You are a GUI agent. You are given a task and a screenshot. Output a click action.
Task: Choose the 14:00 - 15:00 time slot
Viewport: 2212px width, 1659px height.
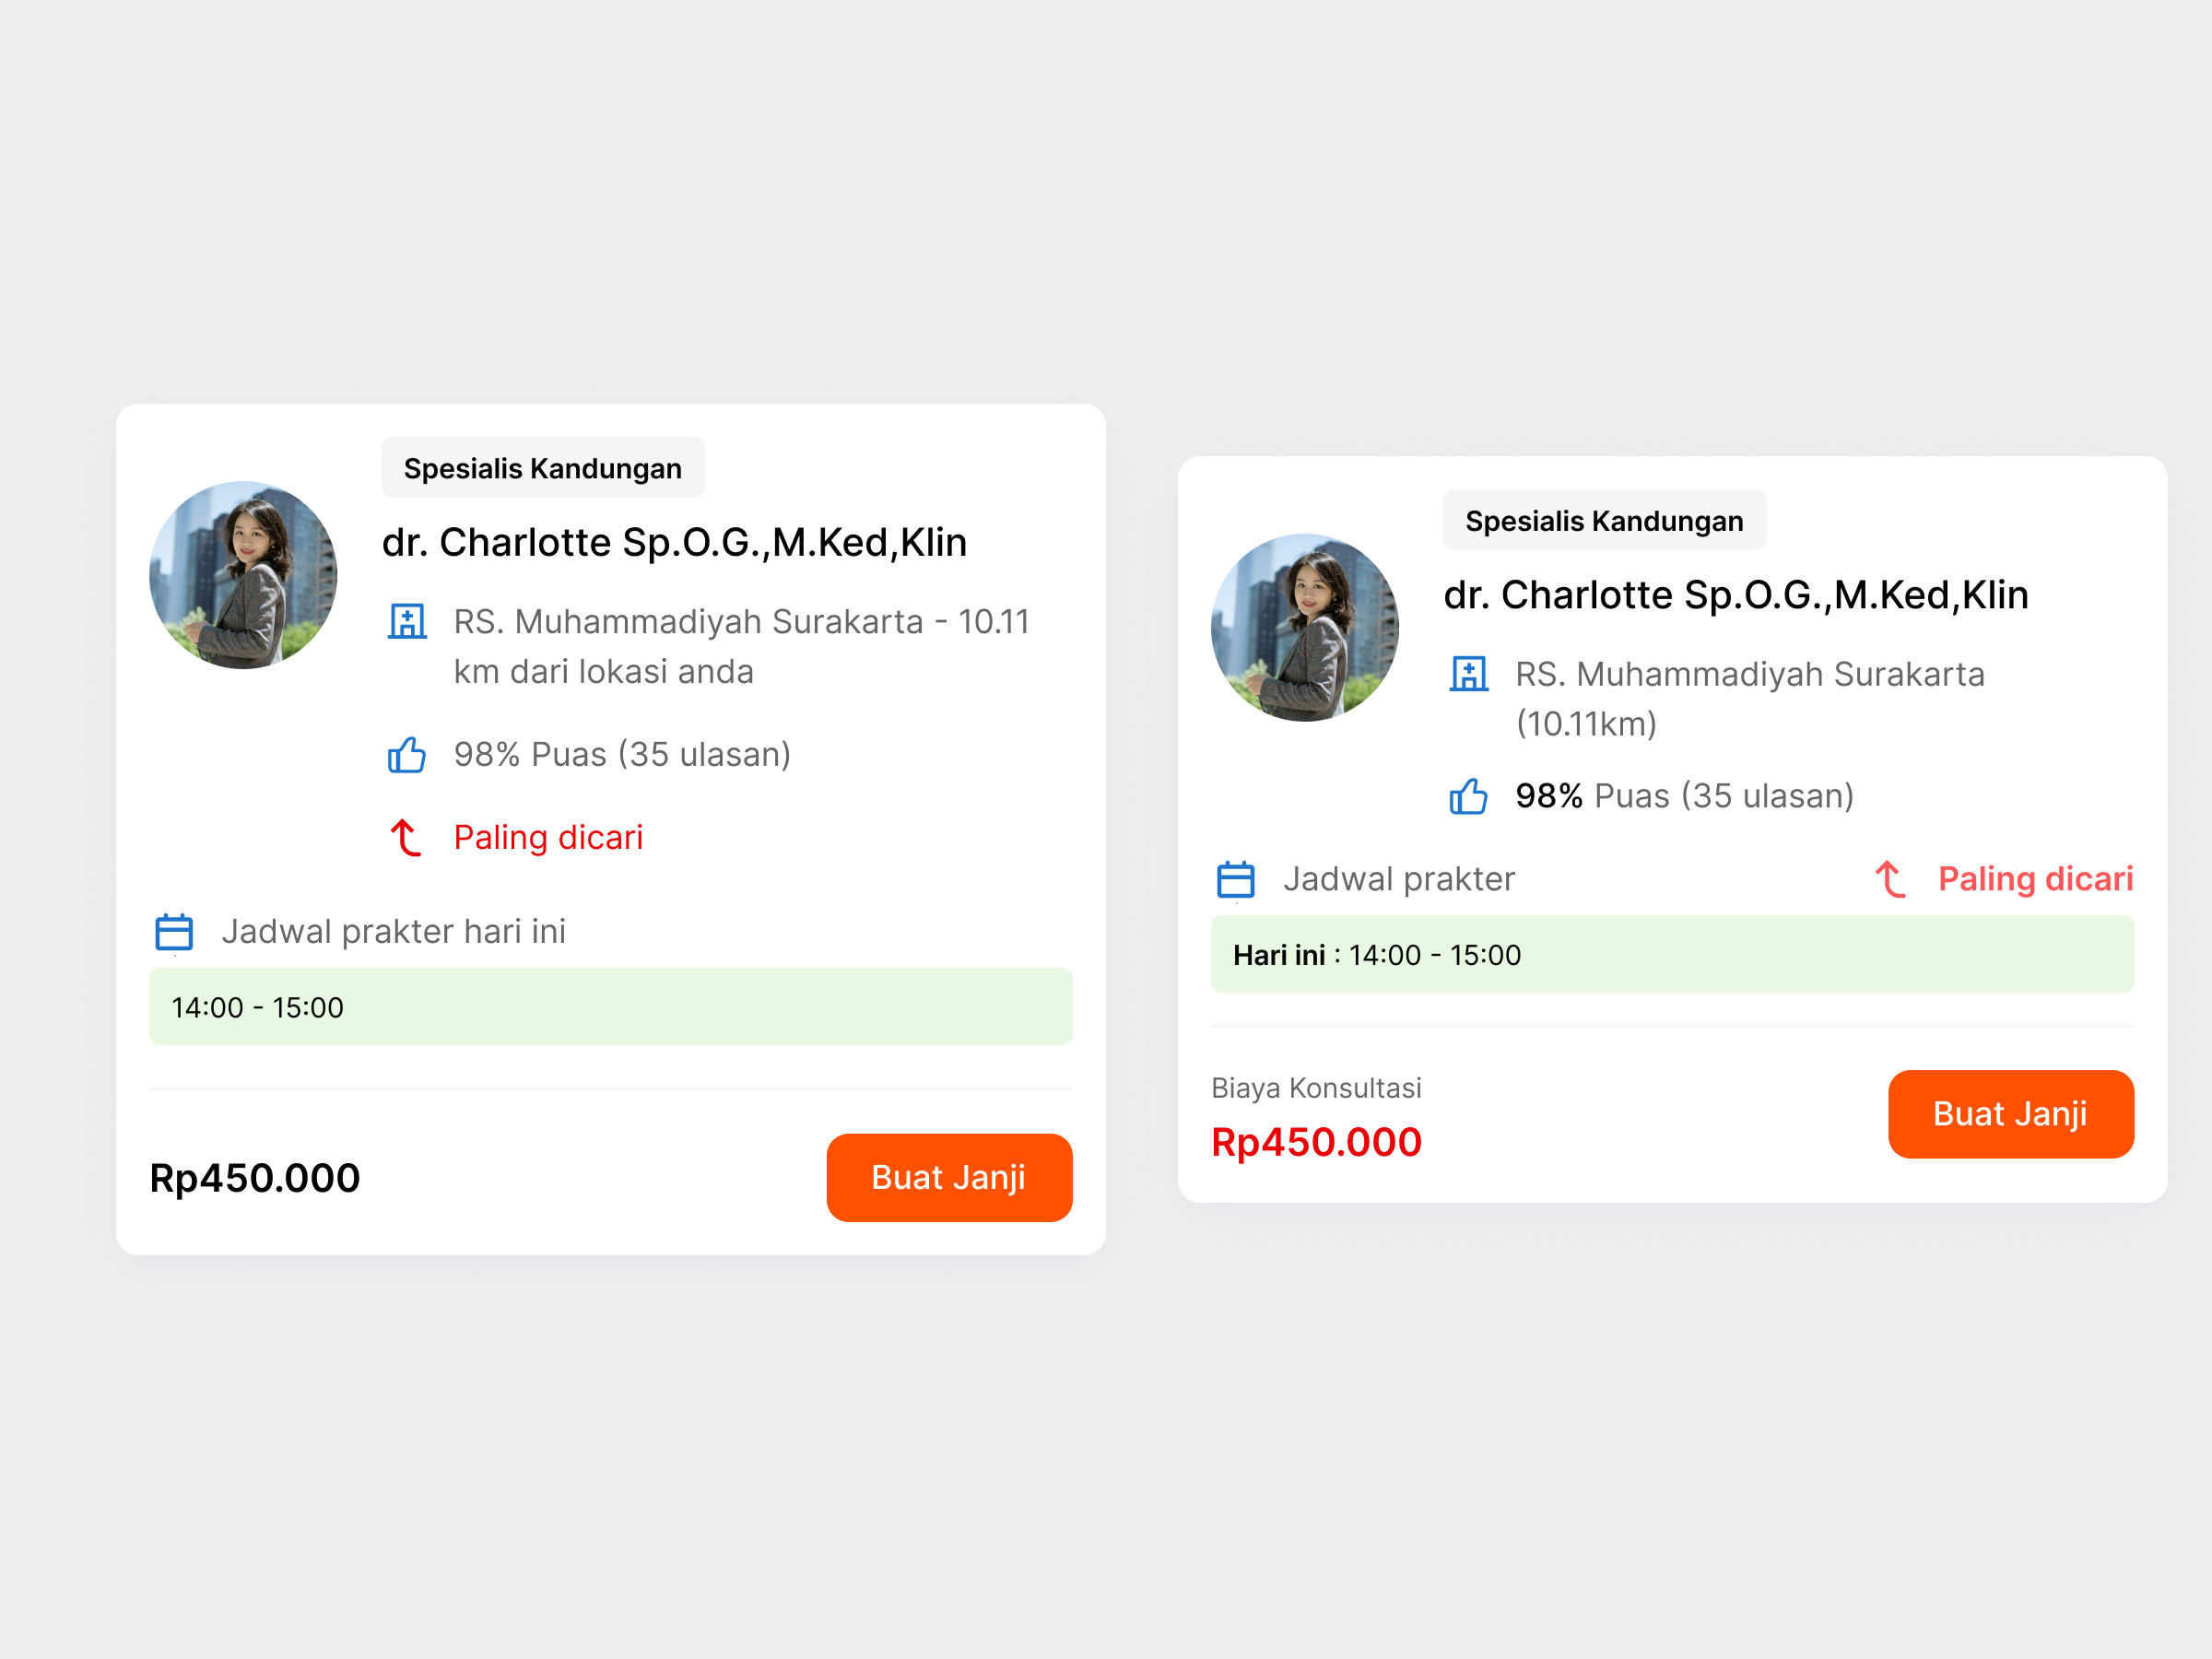coord(610,1007)
